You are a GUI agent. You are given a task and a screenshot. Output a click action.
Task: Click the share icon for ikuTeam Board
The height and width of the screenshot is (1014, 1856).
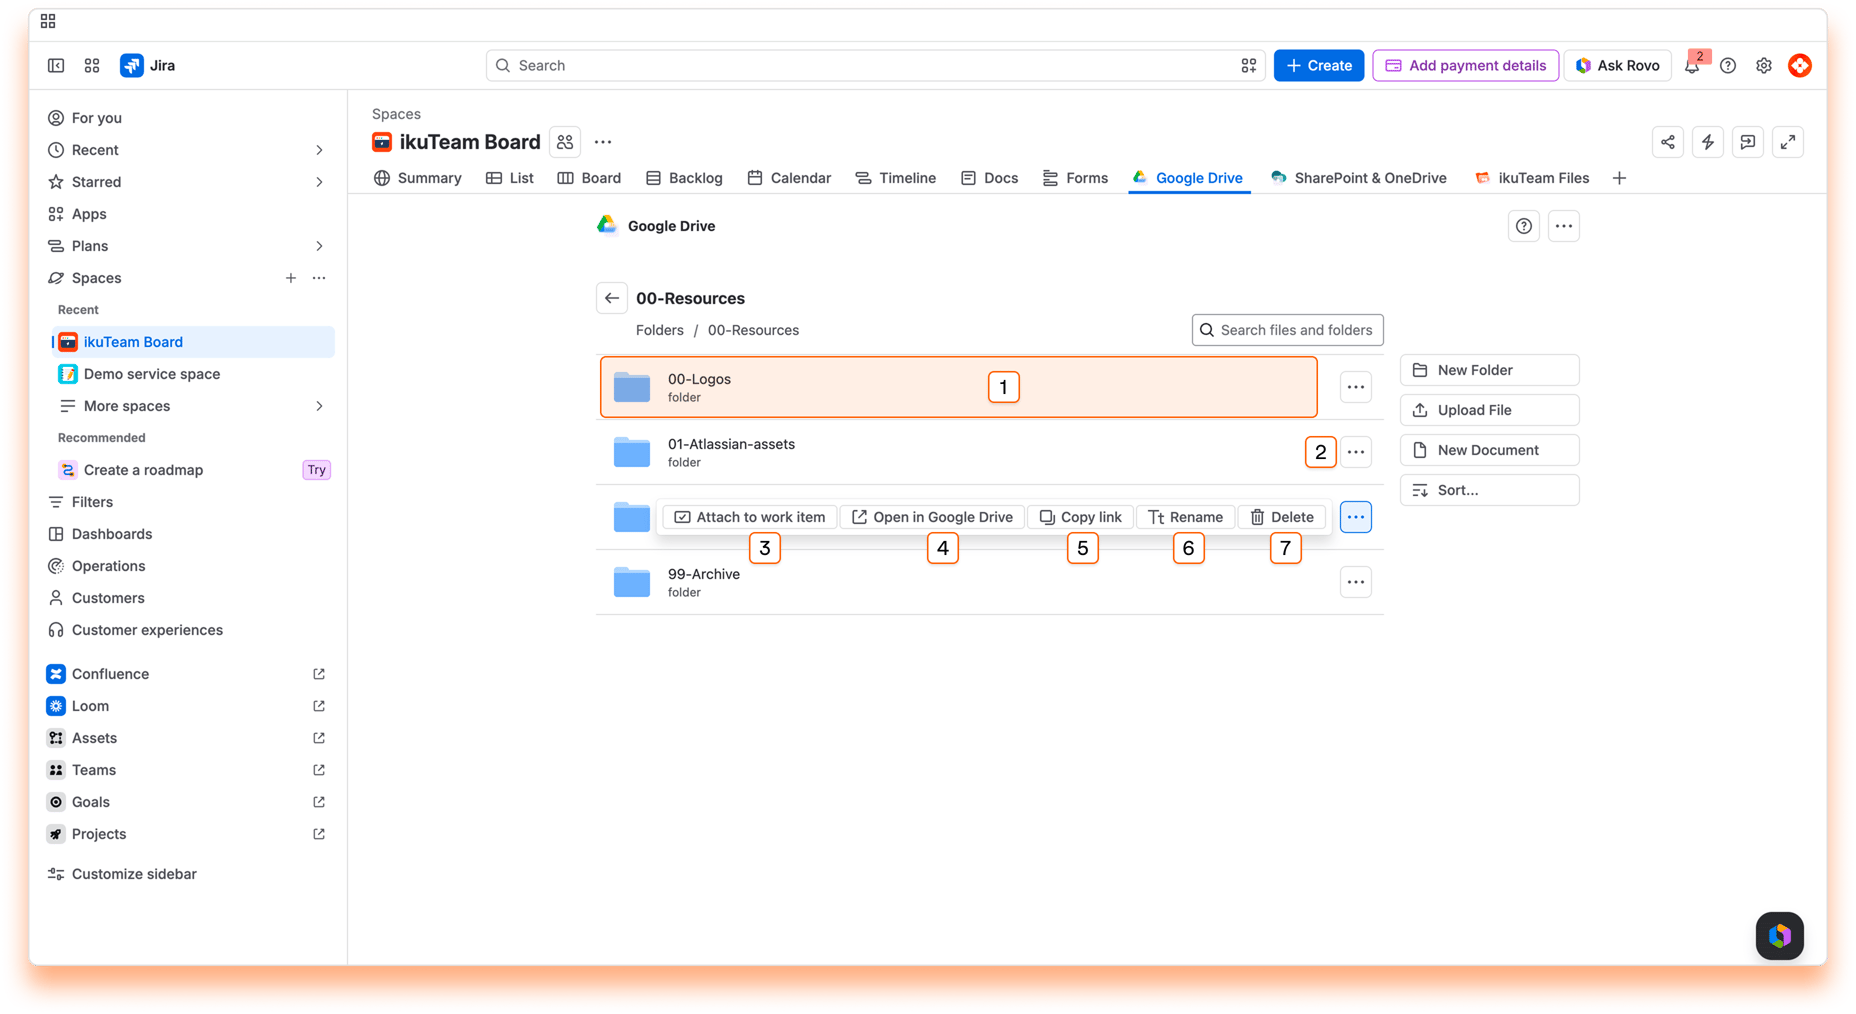coord(1668,142)
